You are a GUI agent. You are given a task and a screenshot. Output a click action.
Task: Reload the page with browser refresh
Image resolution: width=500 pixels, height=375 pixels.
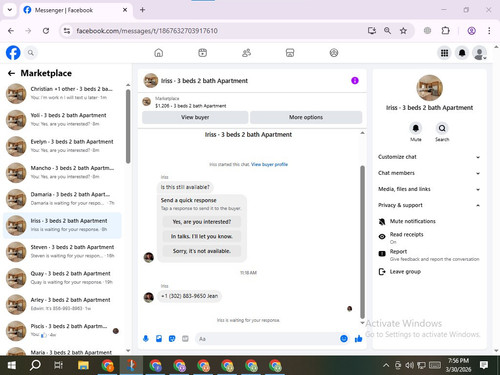[x=46, y=31]
